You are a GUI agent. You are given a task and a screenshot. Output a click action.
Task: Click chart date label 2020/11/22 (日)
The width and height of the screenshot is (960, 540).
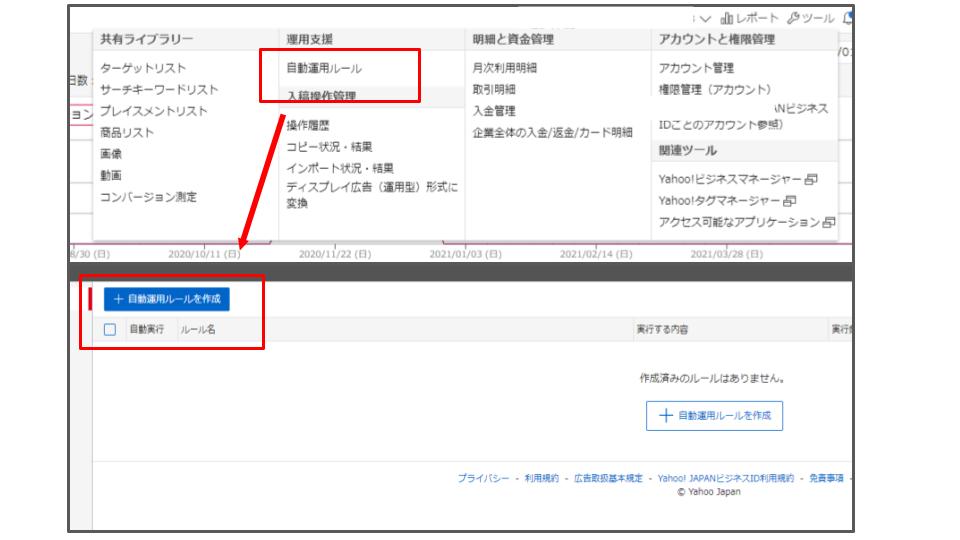tap(335, 254)
